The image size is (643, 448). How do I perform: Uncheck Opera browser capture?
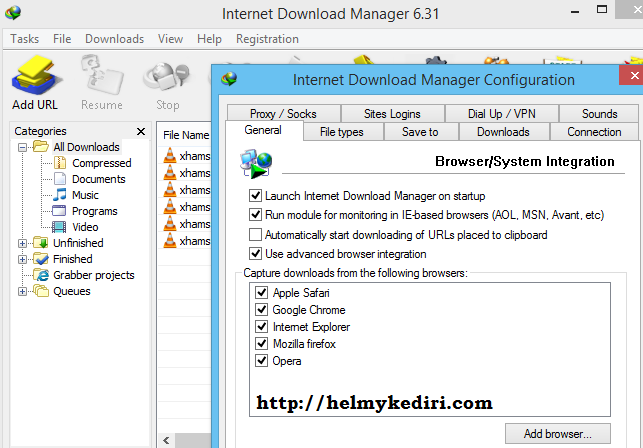(261, 361)
